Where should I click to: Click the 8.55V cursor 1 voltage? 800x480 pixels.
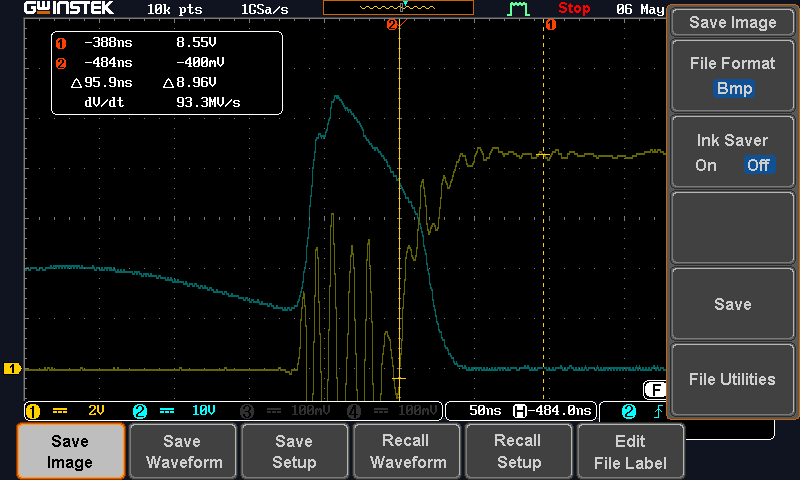pos(196,42)
